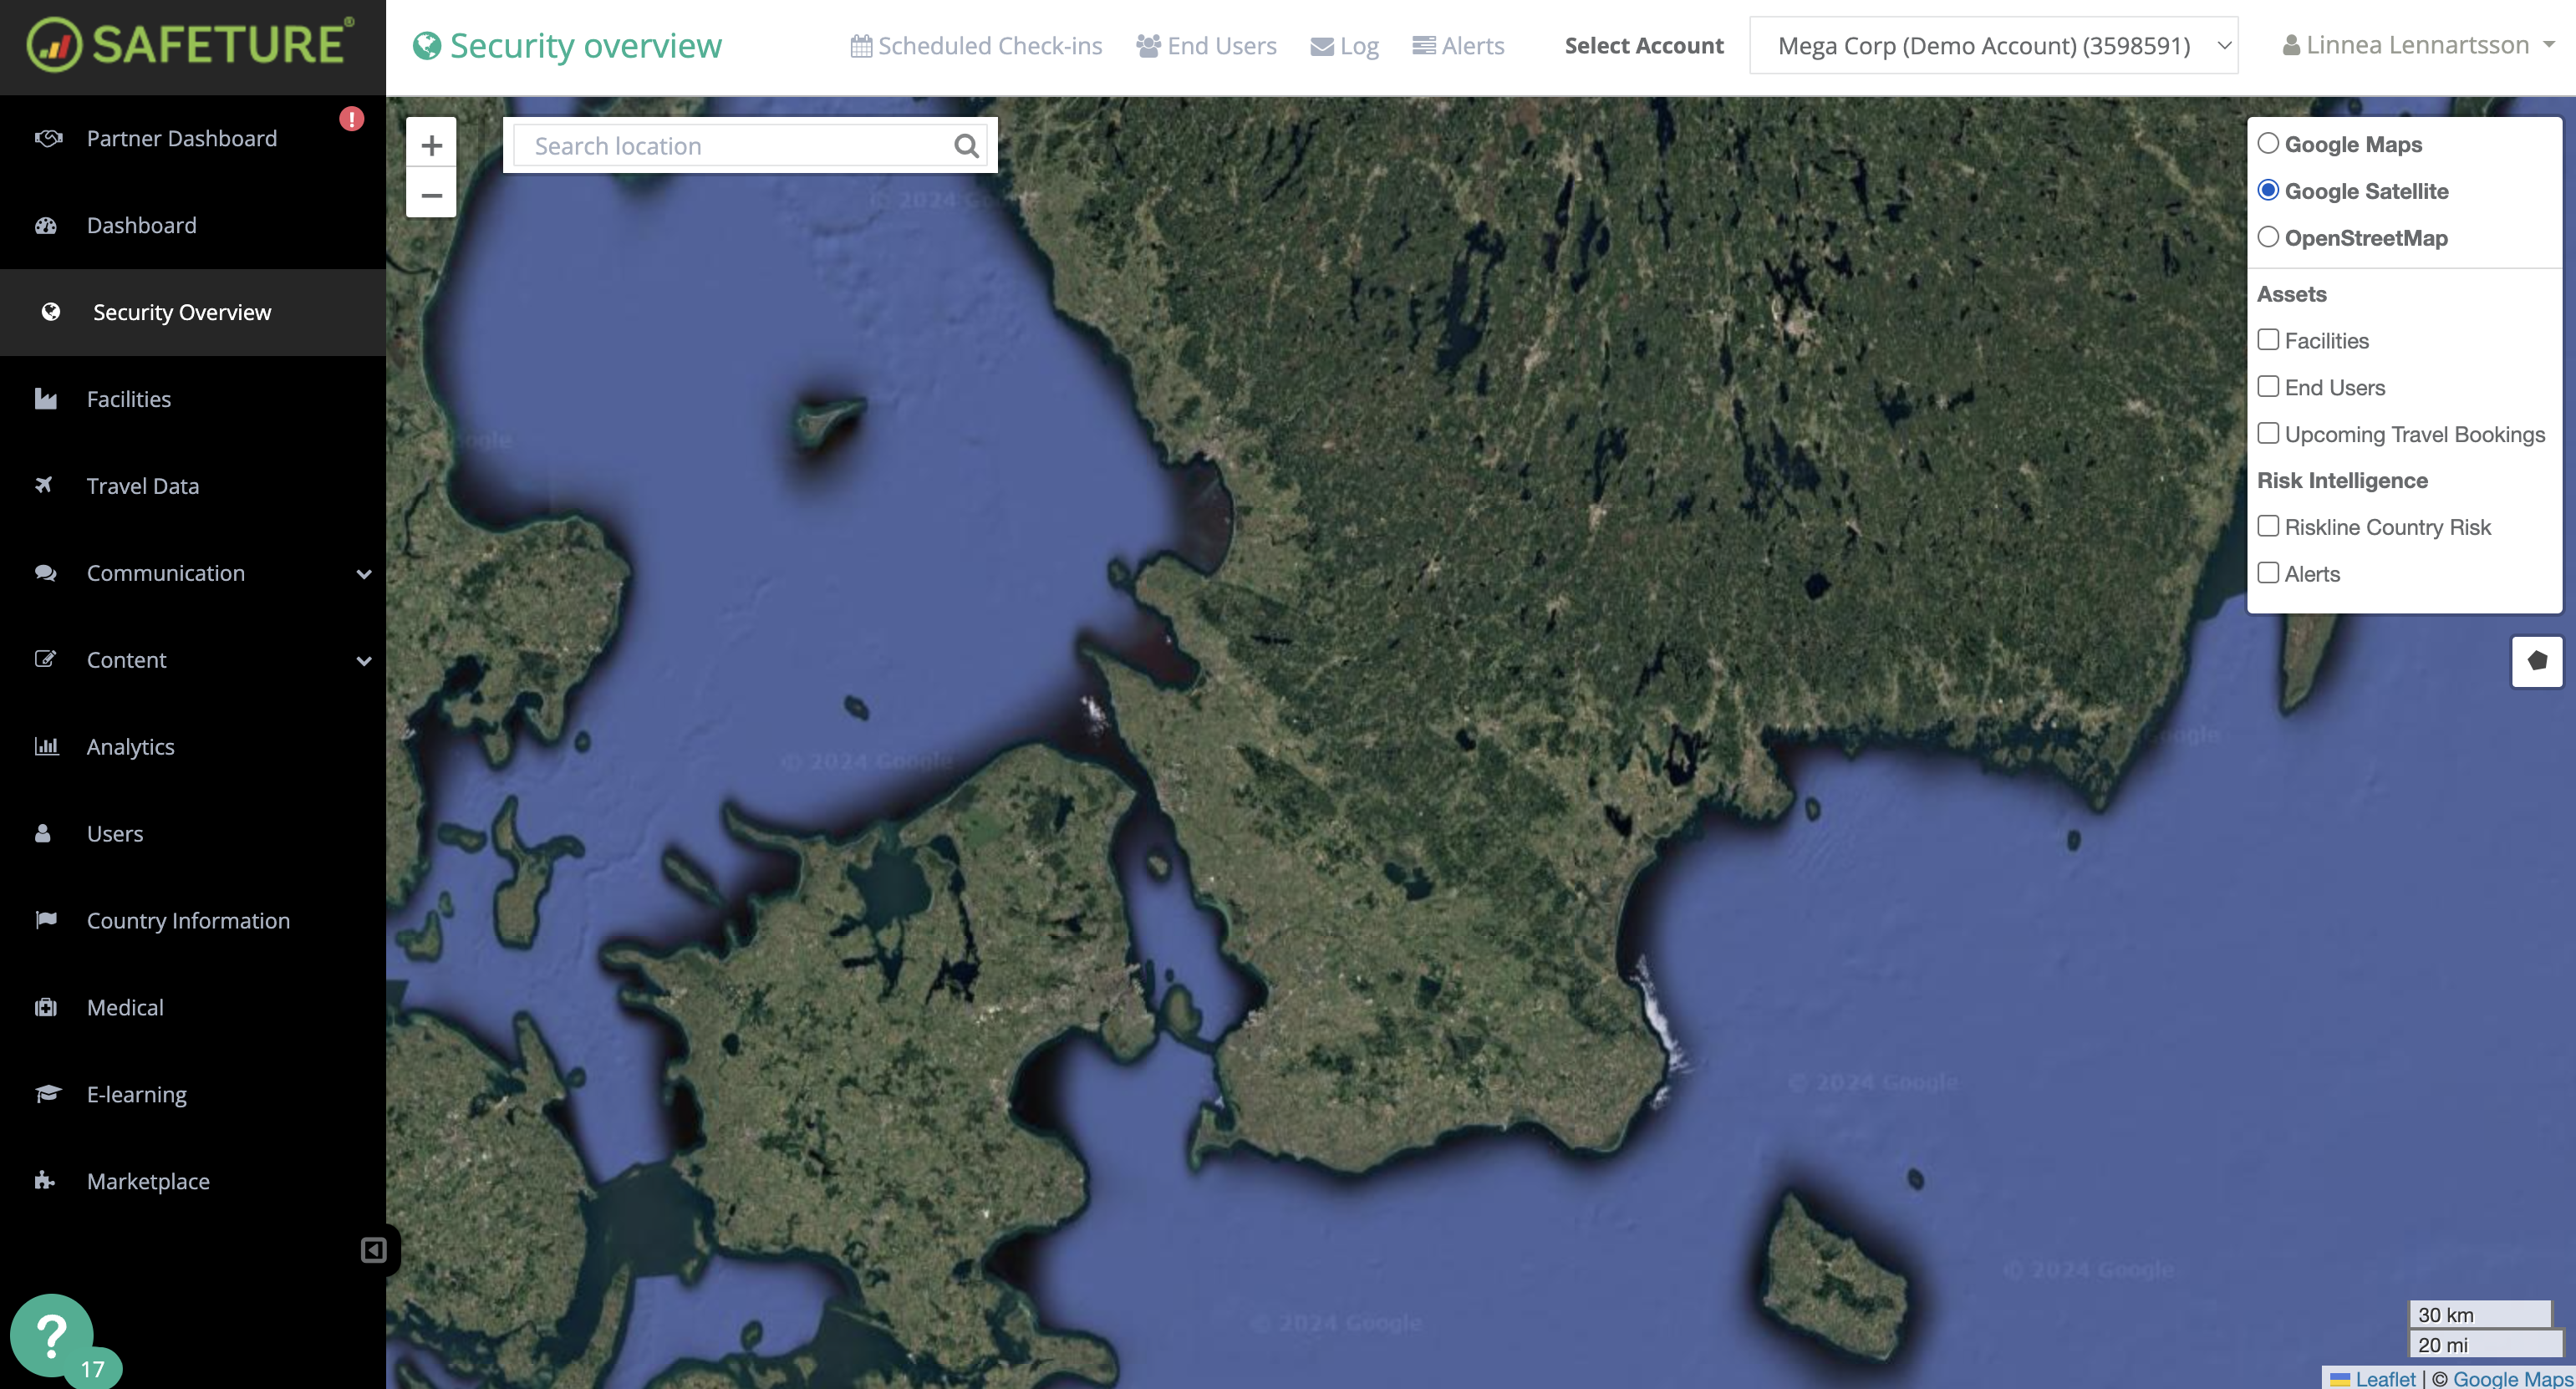The height and width of the screenshot is (1389, 2576).
Task: Enable the Facilities assets checkbox
Action: pyautogui.click(x=2268, y=340)
